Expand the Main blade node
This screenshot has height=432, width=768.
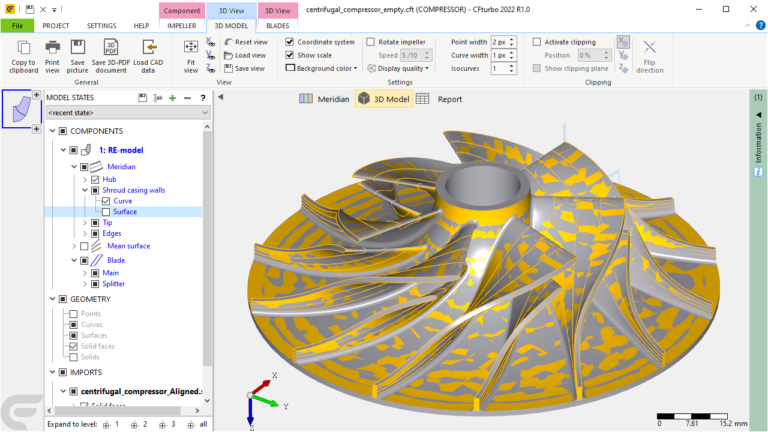tap(85, 273)
